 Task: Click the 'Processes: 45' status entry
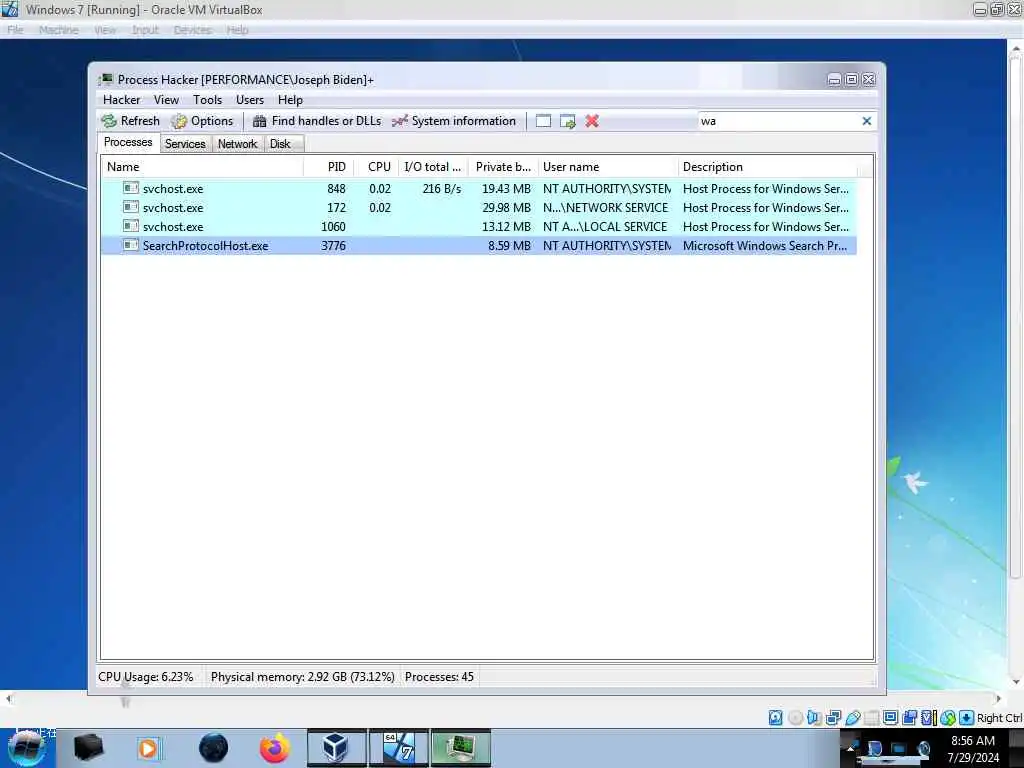click(439, 677)
